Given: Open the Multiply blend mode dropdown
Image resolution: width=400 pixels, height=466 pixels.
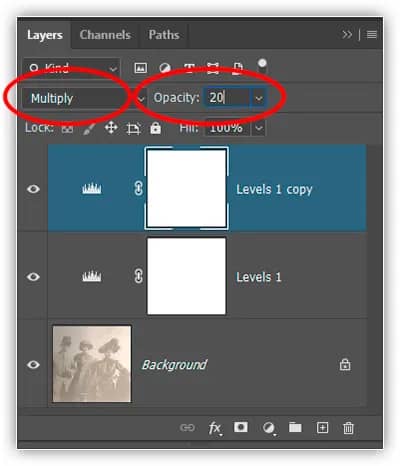Looking at the screenshot, I should 84,98.
